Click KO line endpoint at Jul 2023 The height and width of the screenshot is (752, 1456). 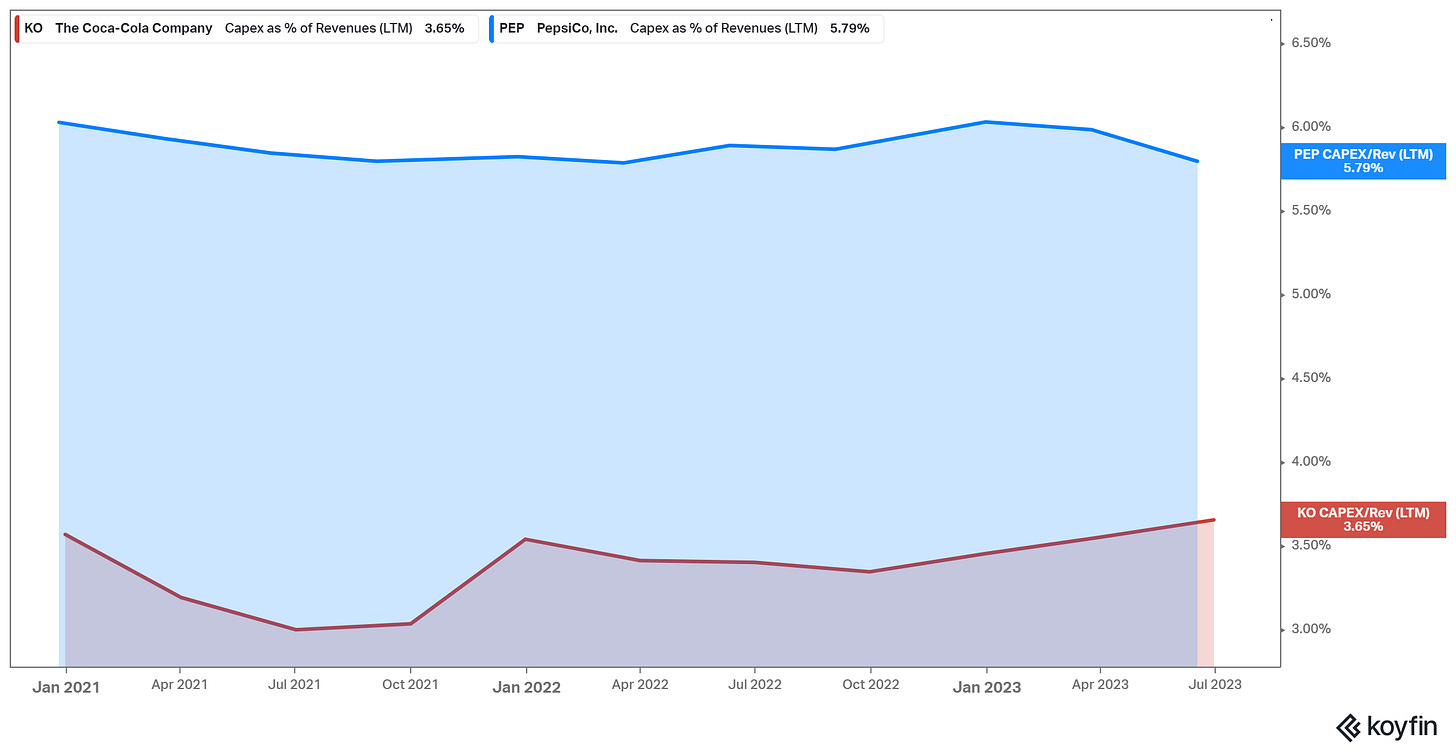1213,520
